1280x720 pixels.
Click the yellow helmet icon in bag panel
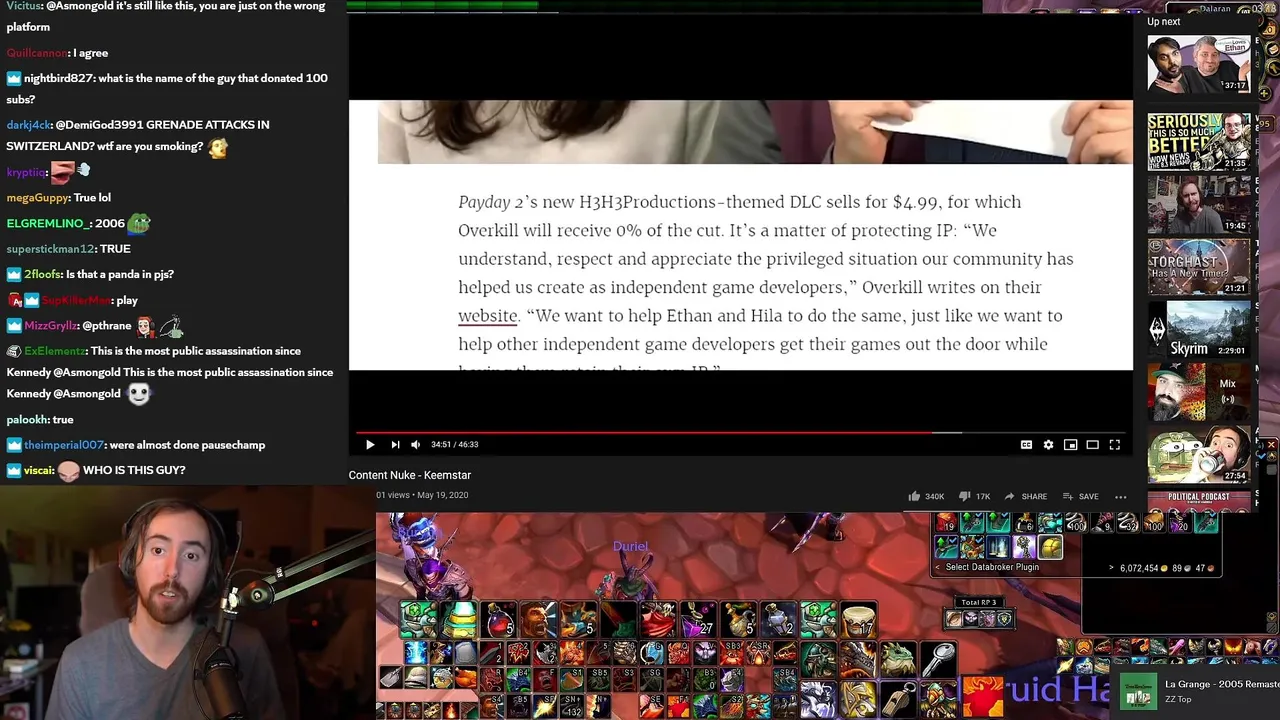[x=1051, y=547]
